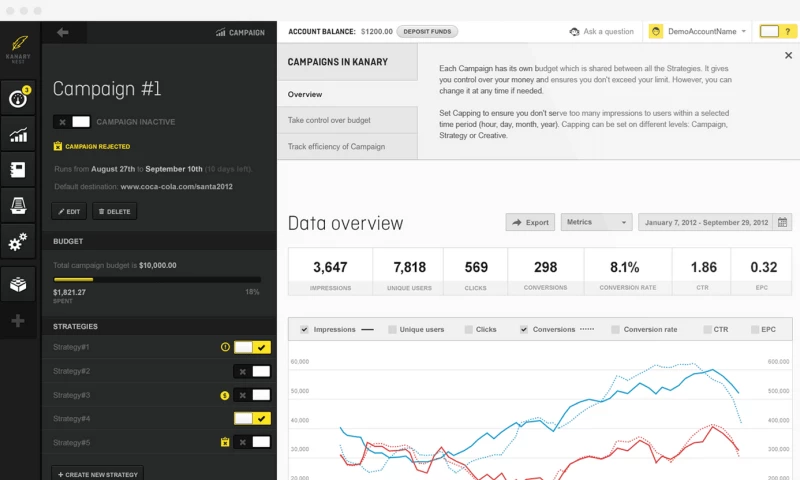
Task: Click the Deposit Funds button
Action: pyautogui.click(x=428, y=31)
